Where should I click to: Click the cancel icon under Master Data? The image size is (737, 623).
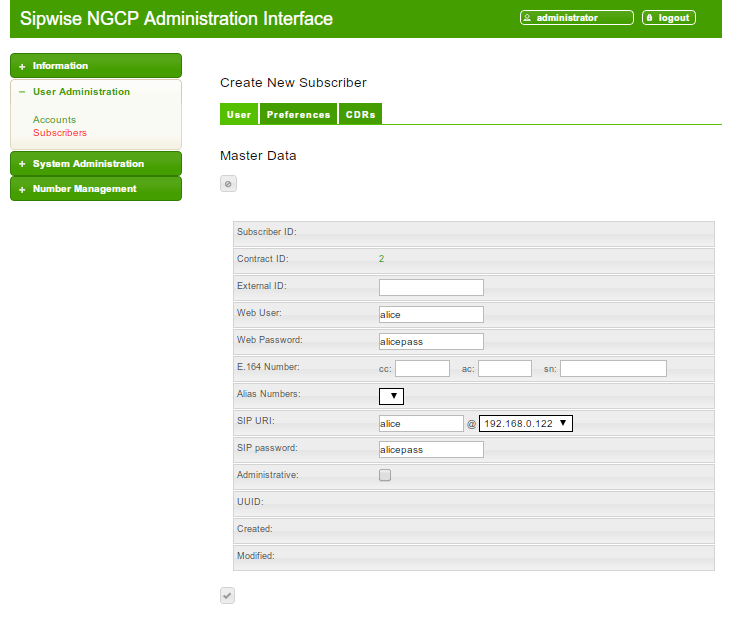tap(228, 184)
